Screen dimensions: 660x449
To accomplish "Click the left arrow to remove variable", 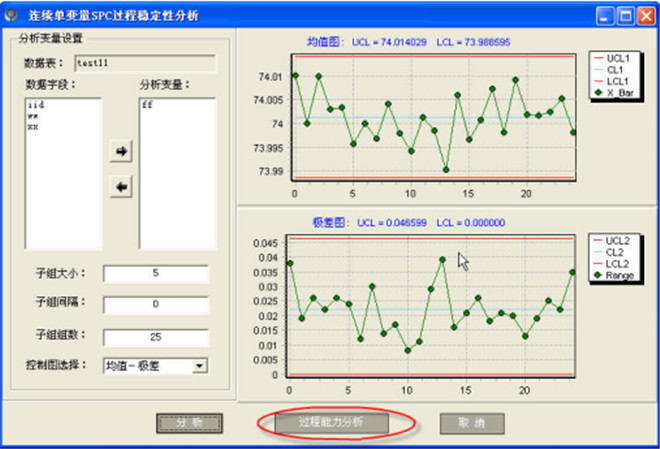I will [x=122, y=187].
